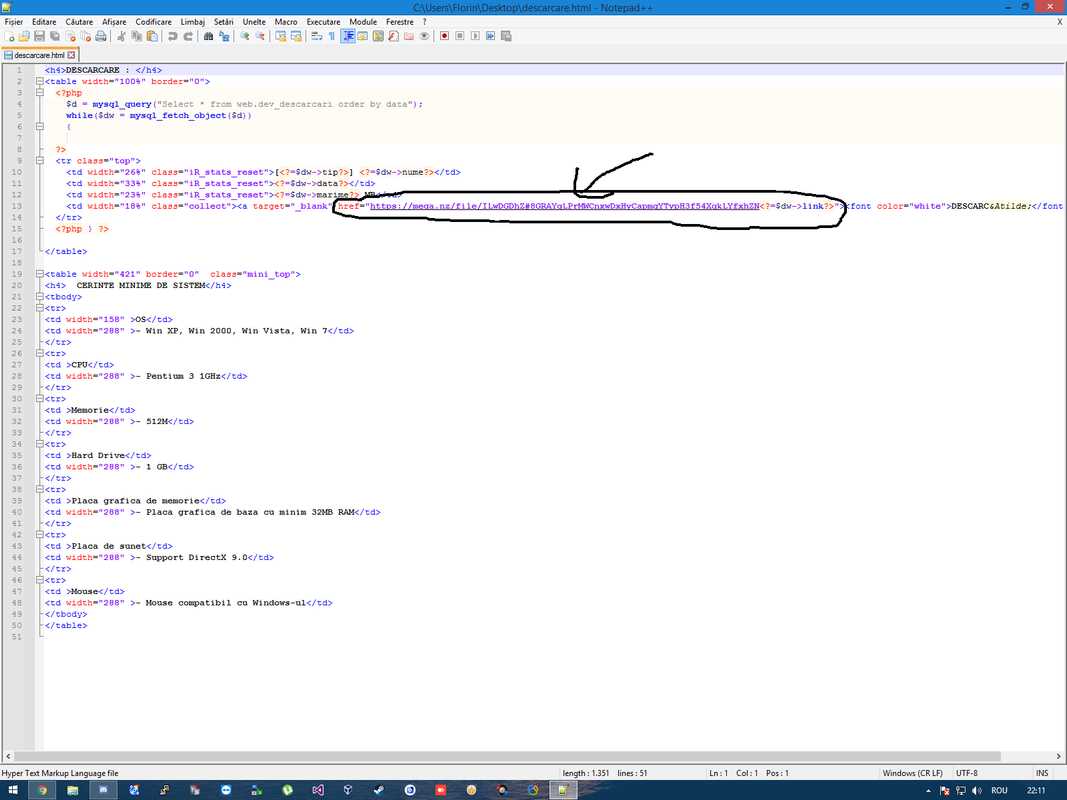Toggle word wrap in the toolbar

pos(316,36)
